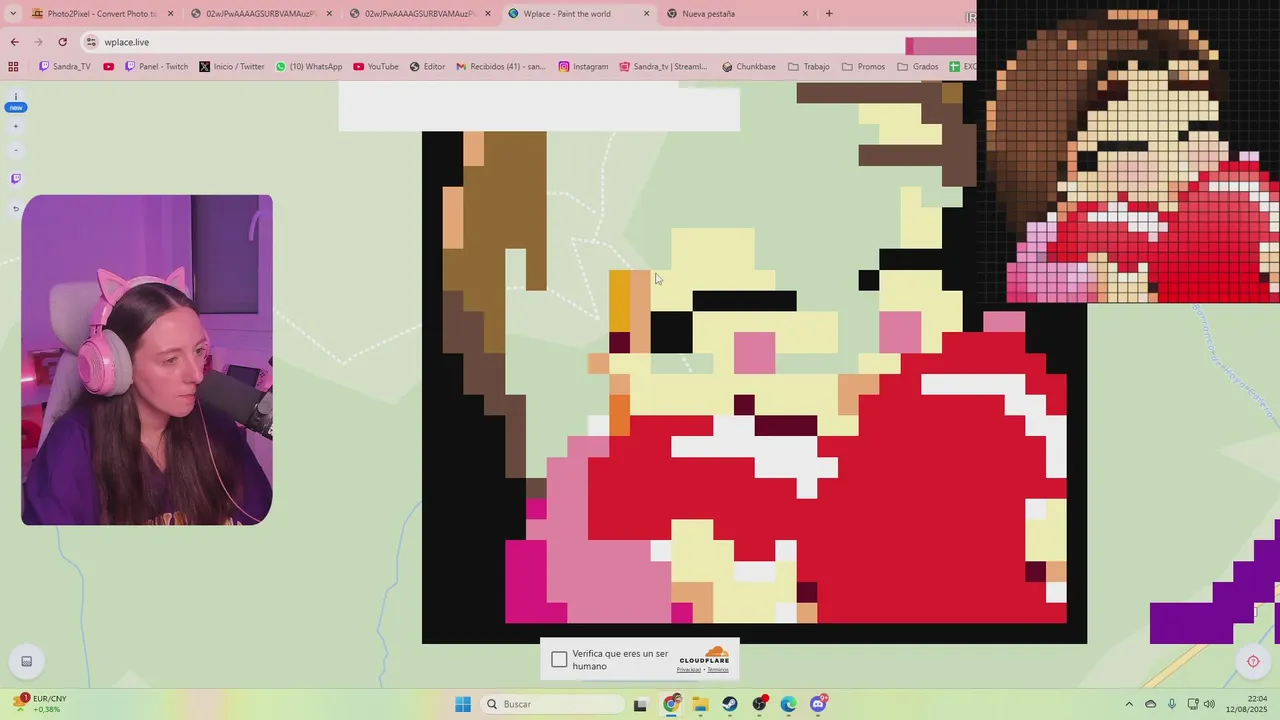Viewport: 1280px width, 720px height.
Task: Open the Inicio / Twitter bookmark
Action: (x=232, y=67)
